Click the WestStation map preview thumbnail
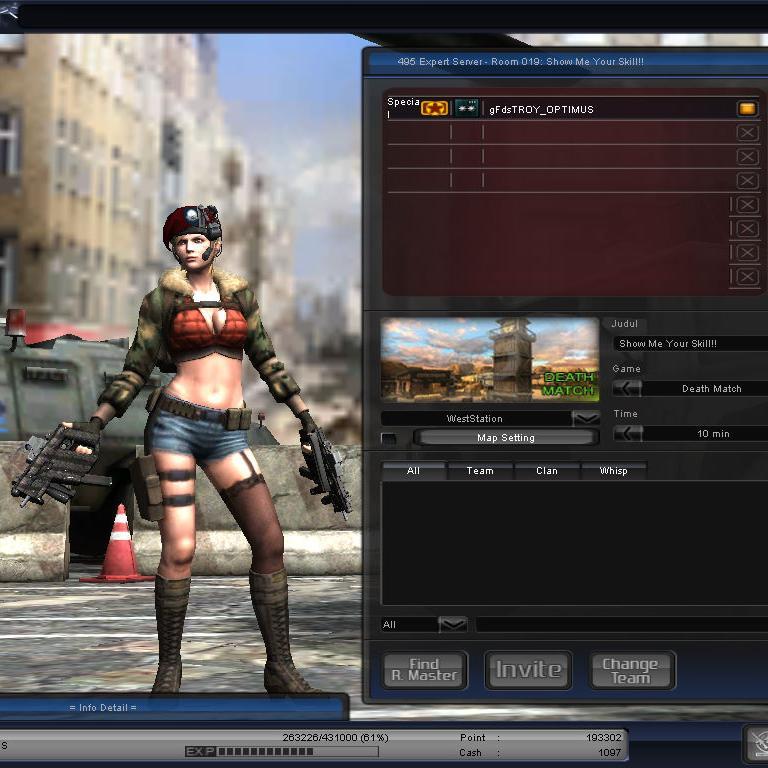This screenshot has width=768, height=768. [490, 360]
